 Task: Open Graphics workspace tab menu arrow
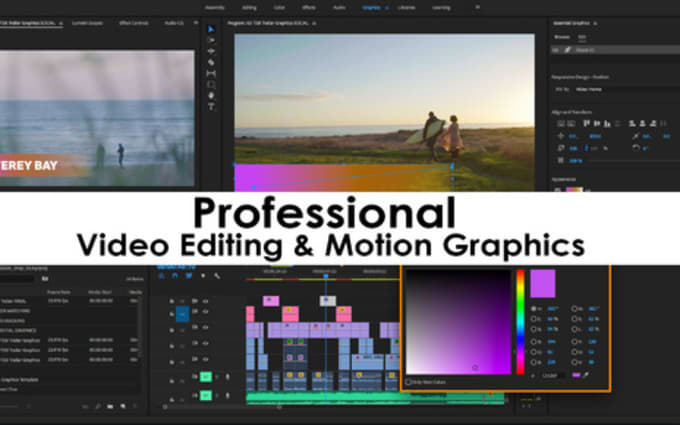point(387,8)
